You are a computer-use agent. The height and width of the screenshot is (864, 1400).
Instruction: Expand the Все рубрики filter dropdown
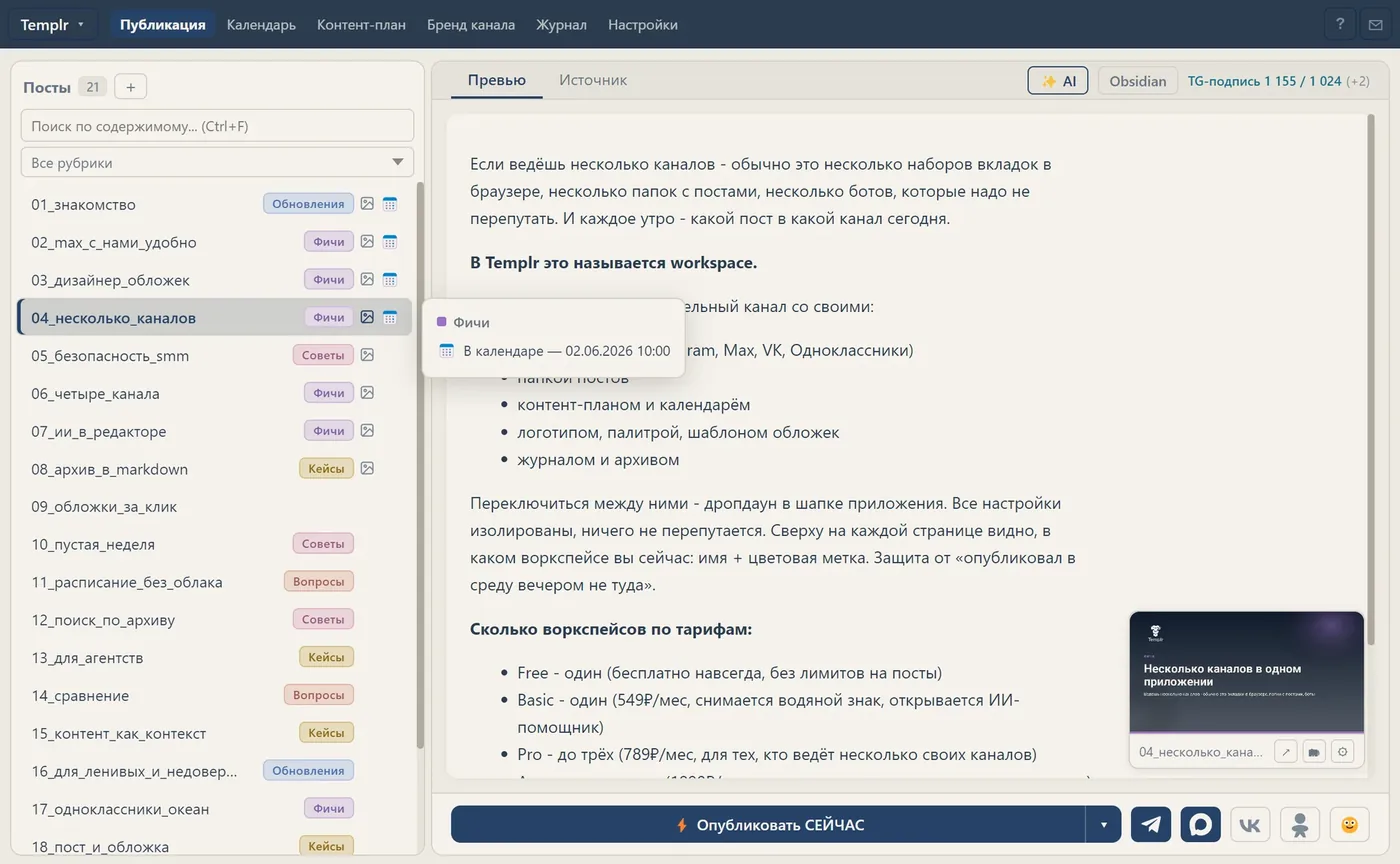pos(217,162)
